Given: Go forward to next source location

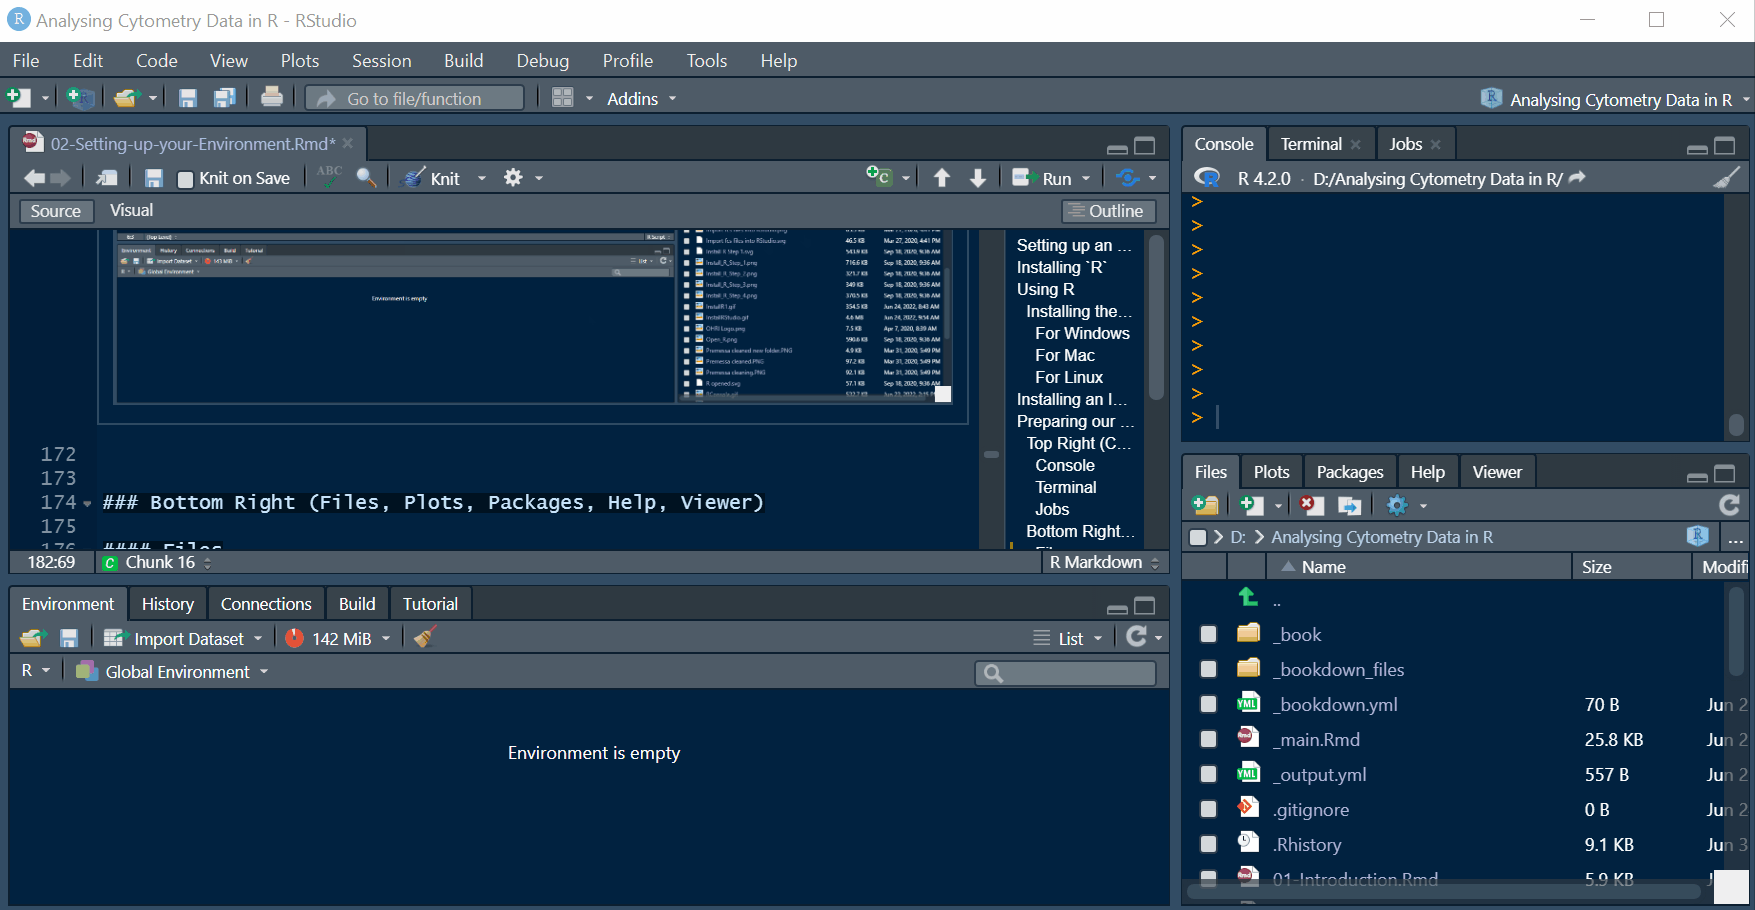Looking at the screenshot, I should coord(60,178).
